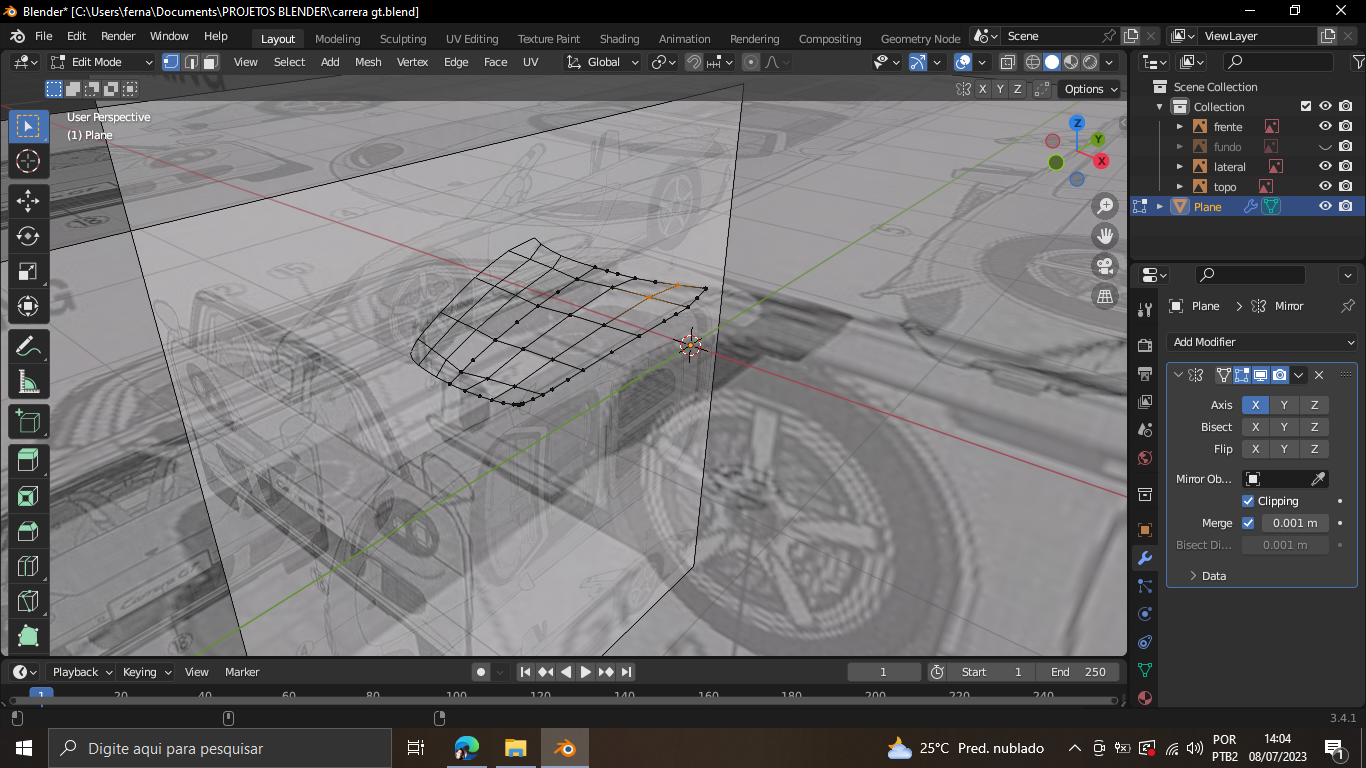The height and width of the screenshot is (768, 1366).
Task: Activate the Annotate pencil tool
Action: [x=28, y=347]
